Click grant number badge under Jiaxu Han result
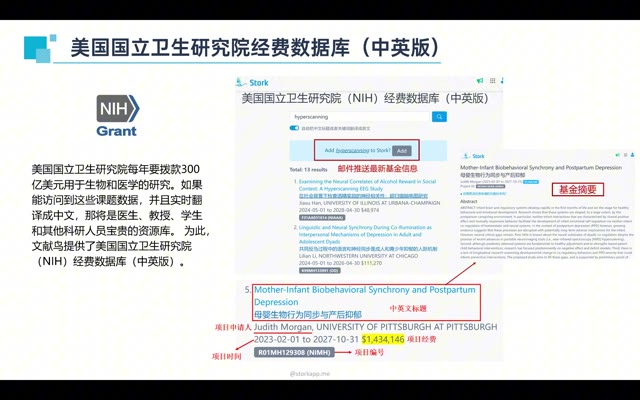Image resolution: width=640 pixels, height=400 pixels. [x=322, y=218]
